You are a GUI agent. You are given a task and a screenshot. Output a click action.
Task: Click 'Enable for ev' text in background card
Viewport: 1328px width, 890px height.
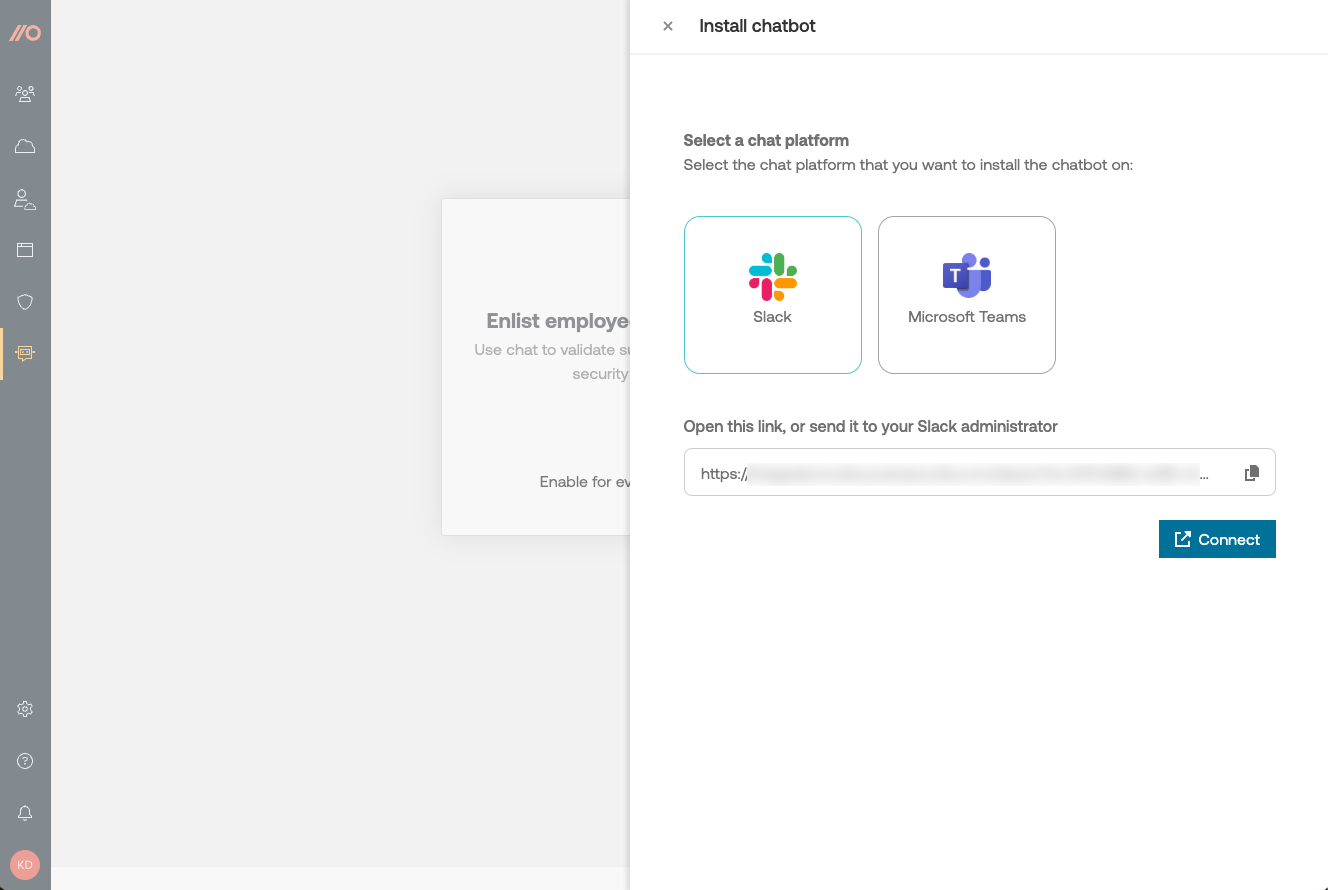click(585, 482)
